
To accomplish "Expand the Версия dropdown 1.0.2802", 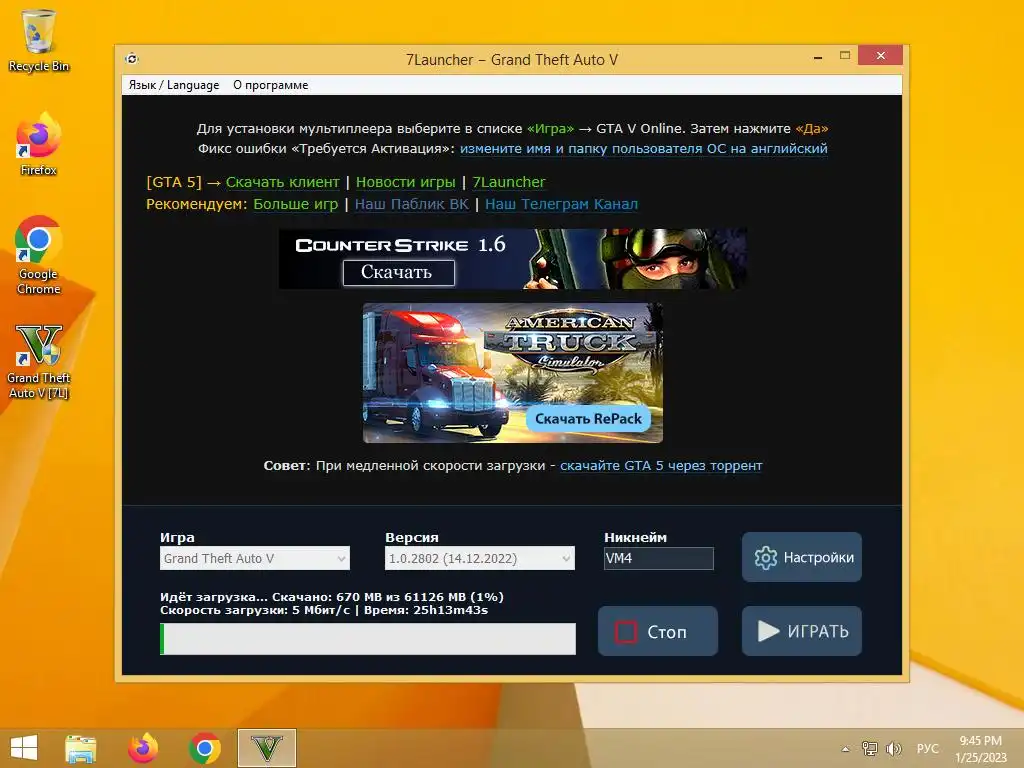I will click(x=480, y=558).
